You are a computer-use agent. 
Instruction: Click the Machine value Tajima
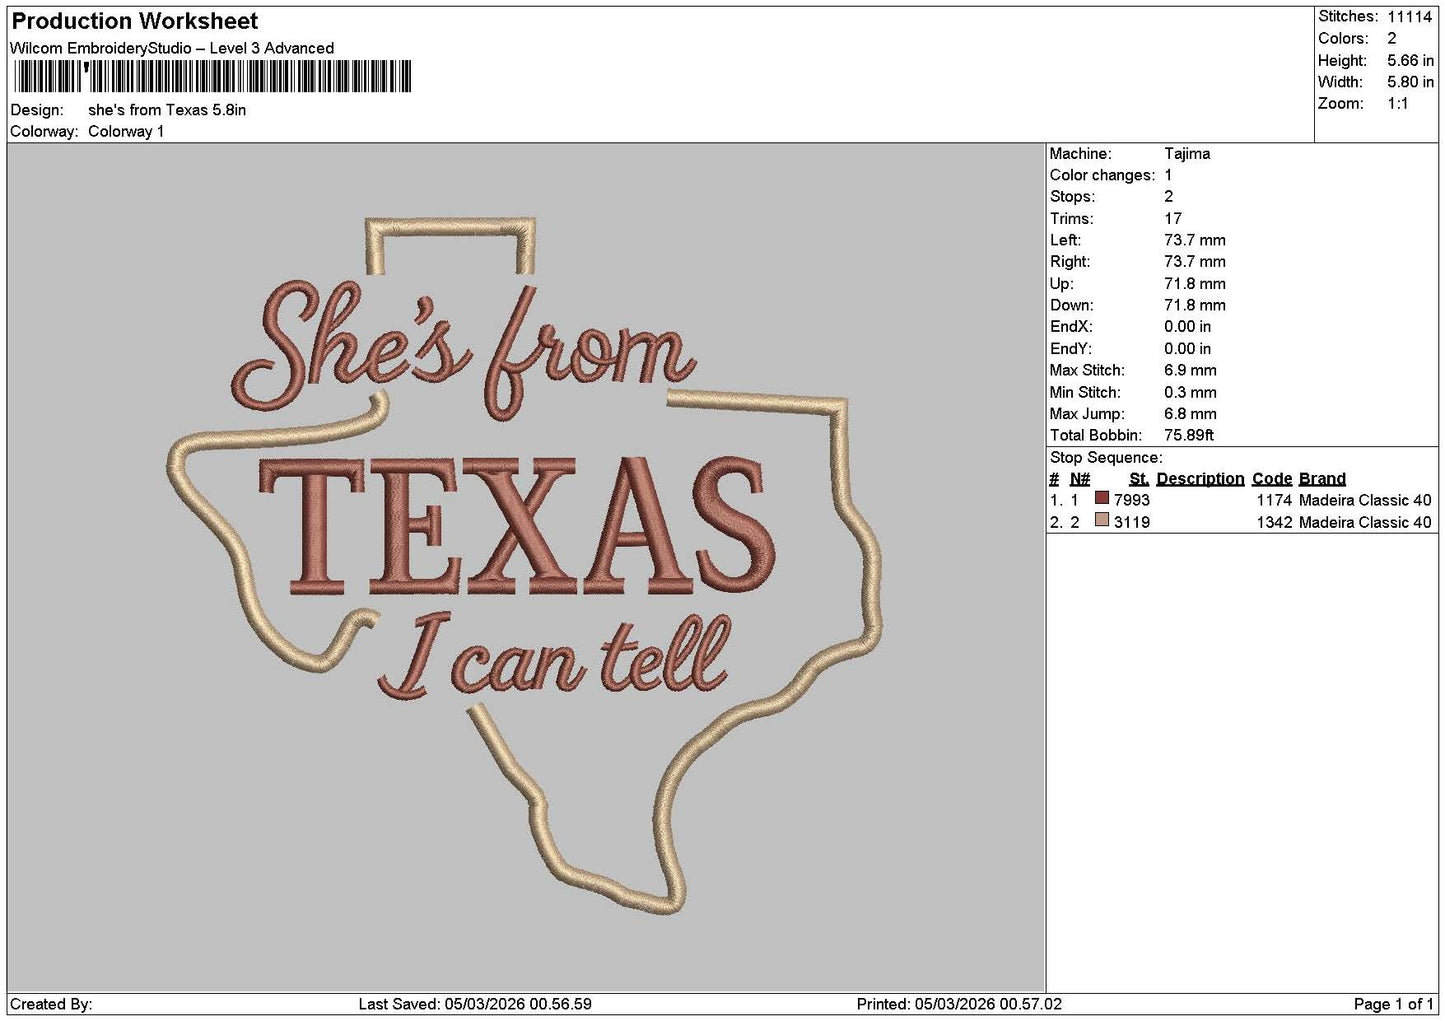click(x=1187, y=154)
